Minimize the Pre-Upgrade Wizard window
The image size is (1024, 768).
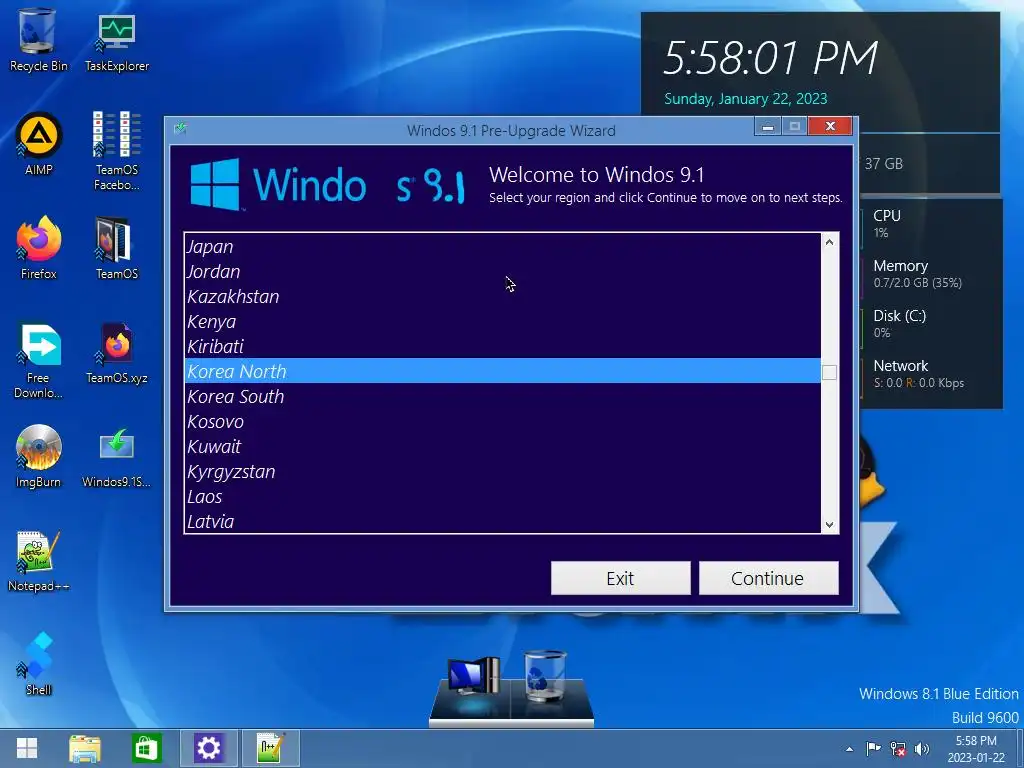click(768, 126)
